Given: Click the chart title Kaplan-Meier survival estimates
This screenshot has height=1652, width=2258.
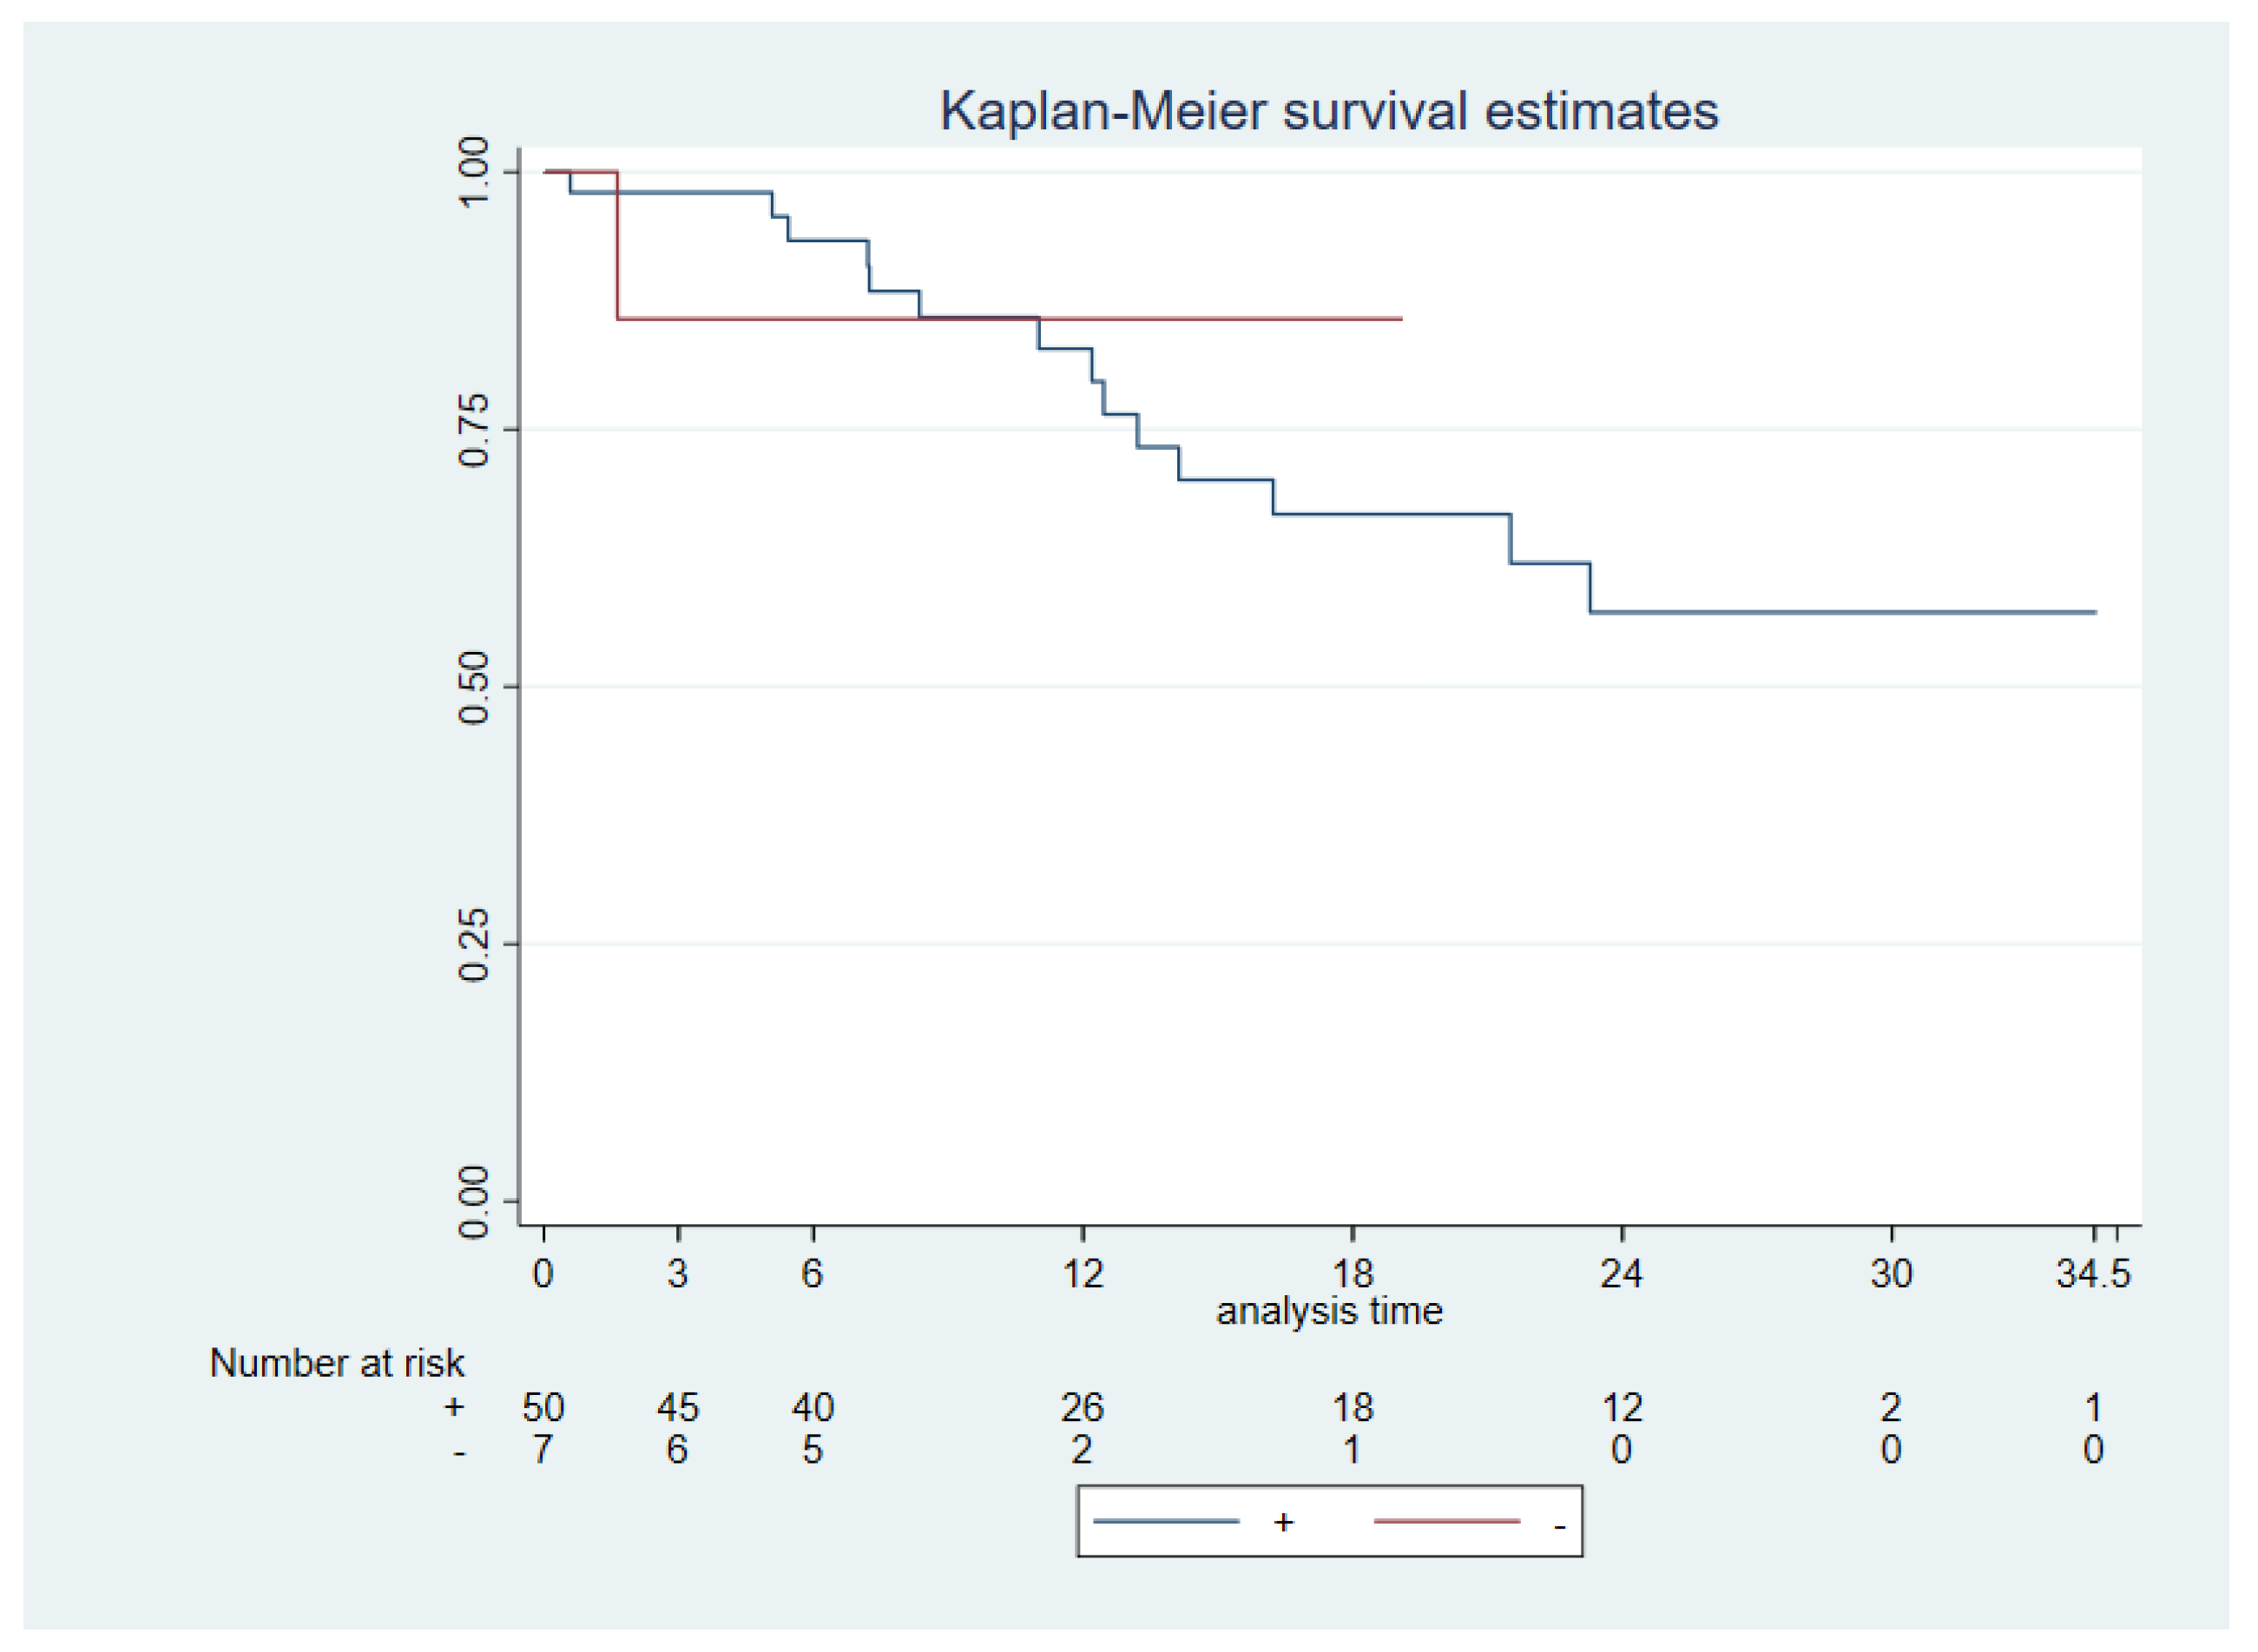Looking at the screenshot, I should (x=1329, y=111).
